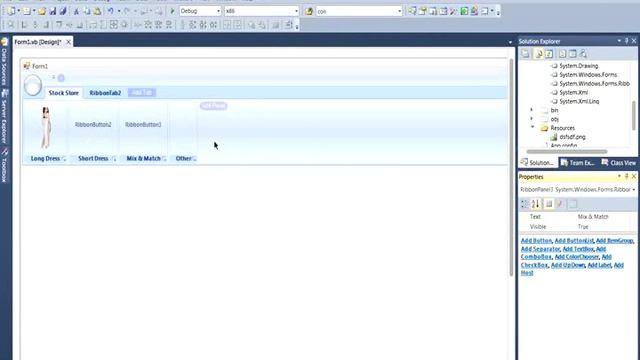Click the View Designer icon in Solution Explorer
Image resolution: width=640 pixels, height=360 pixels.
click(572, 53)
